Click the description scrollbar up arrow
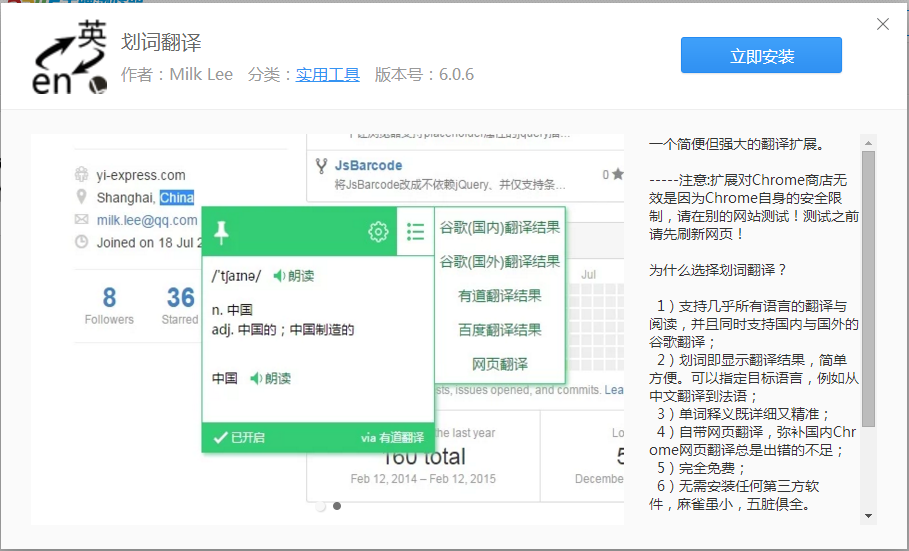Viewport: 909px width, 551px height. point(868,143)
